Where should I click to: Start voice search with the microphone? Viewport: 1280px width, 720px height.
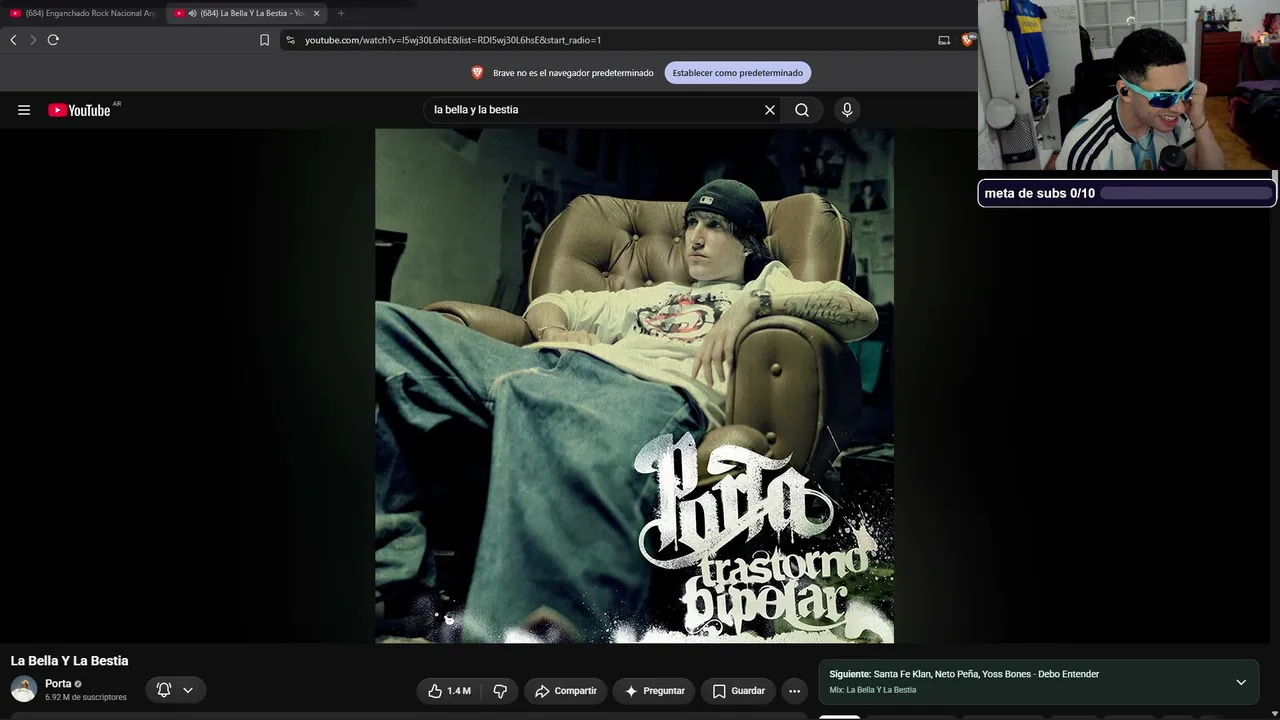point(847,110)
